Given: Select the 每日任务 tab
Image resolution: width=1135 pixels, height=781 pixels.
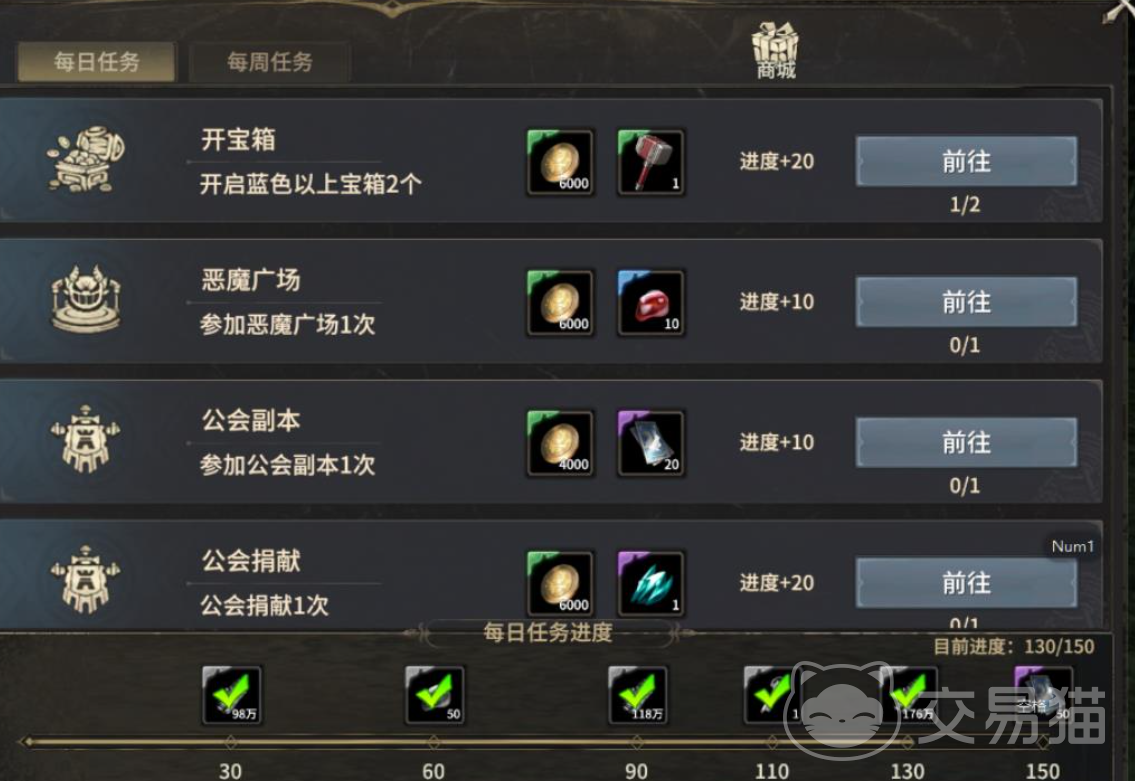Looking at the screenshot, I should point(96,62).
